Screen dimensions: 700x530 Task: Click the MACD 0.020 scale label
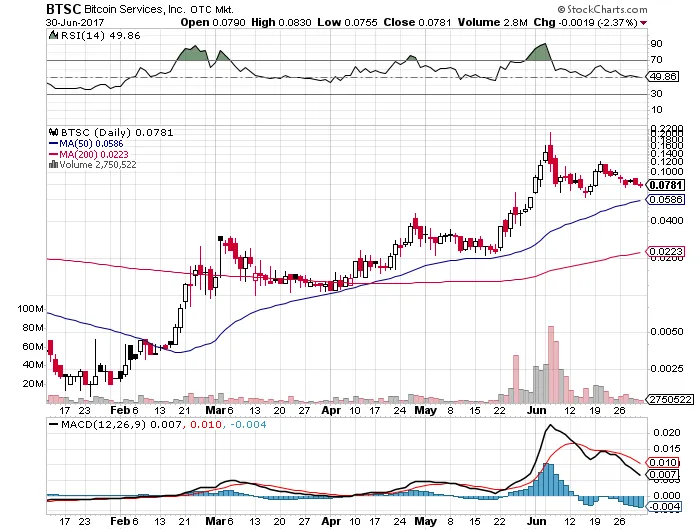tap(667, 433)
